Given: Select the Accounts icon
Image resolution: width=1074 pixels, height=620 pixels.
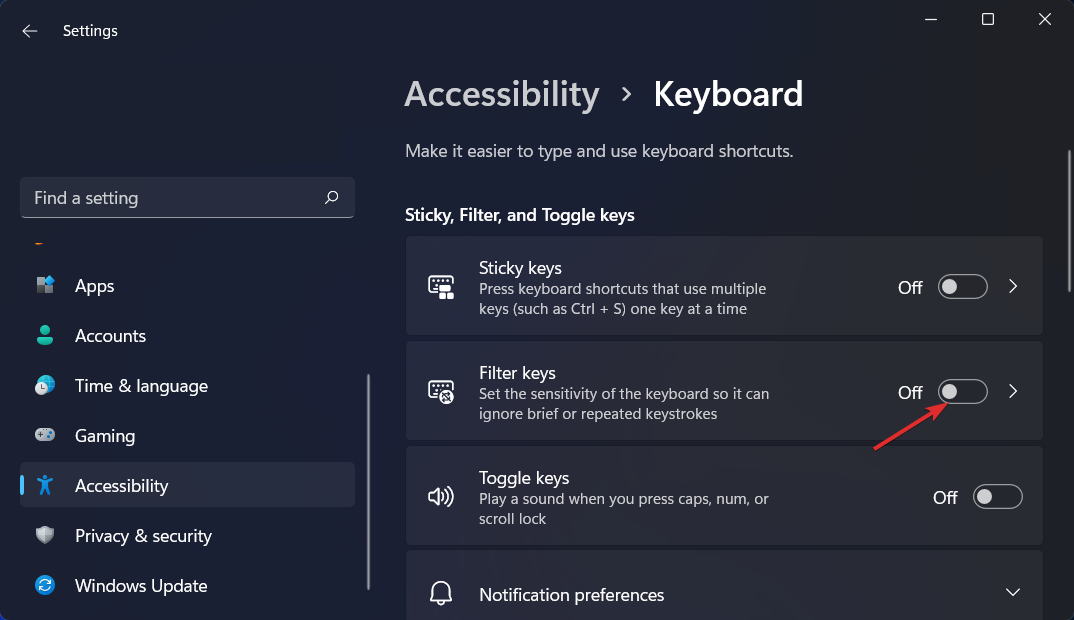Looking at the screenshot, I should 45,336.
